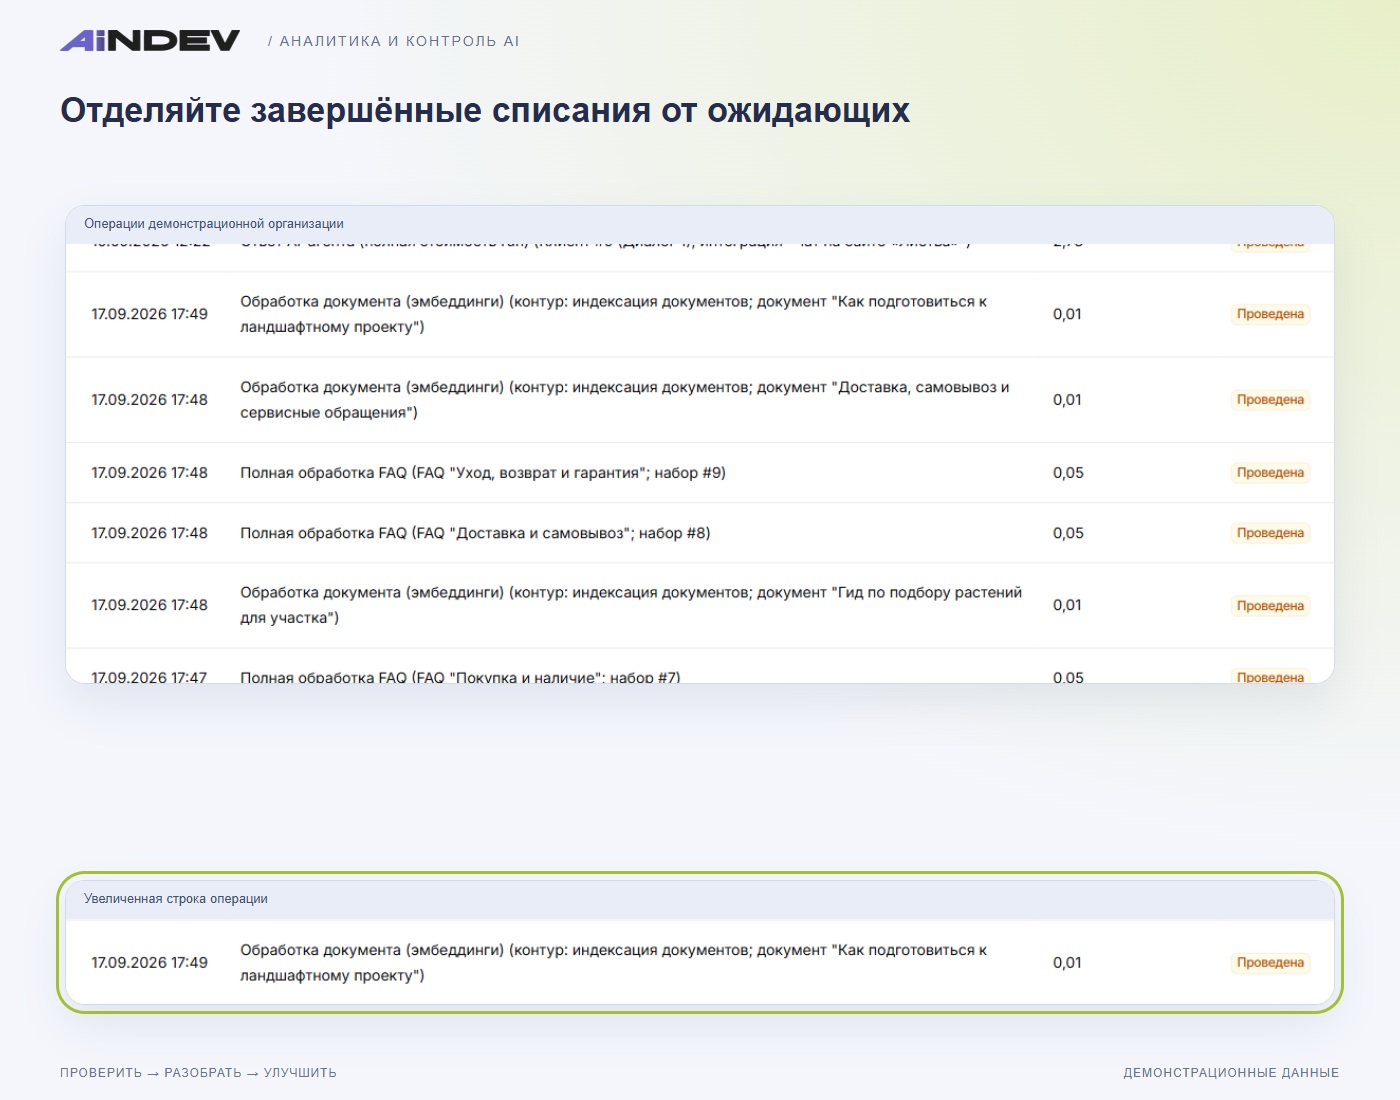Click «Проведена» badge for FAQ set #8
The image size is (1400, 1100).
click(x=1270, y=533)
